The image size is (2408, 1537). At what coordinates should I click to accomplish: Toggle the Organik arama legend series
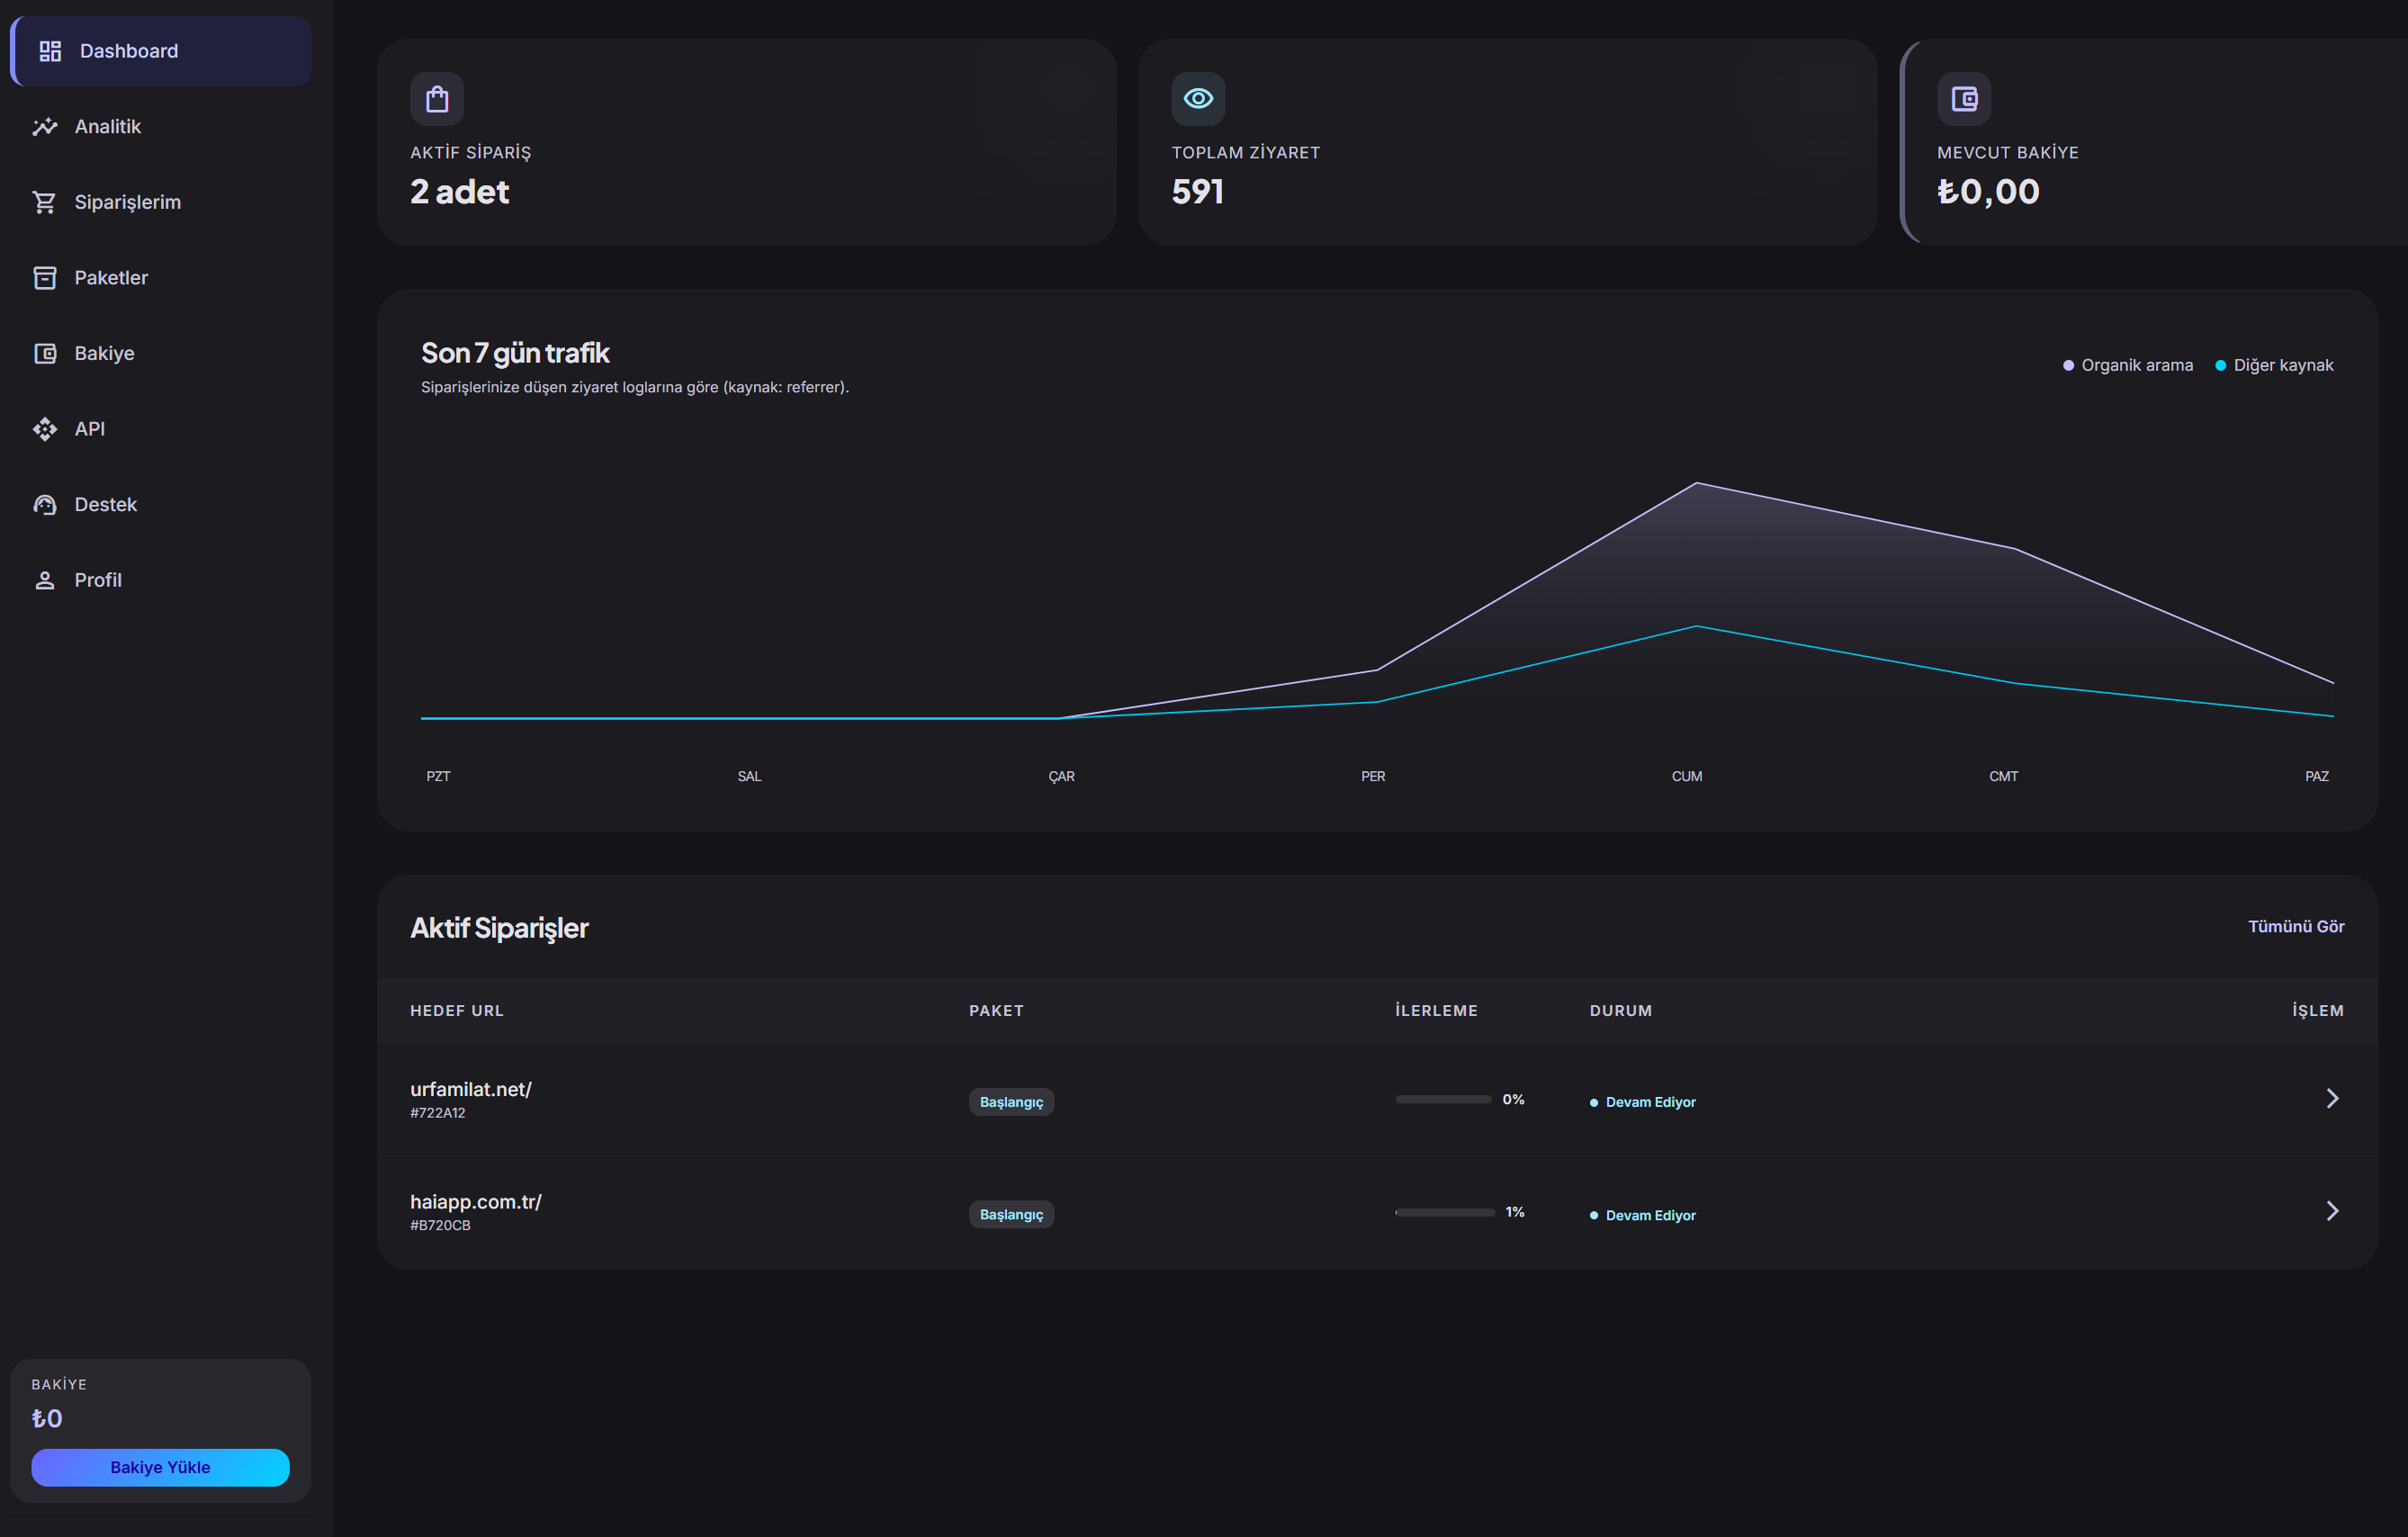coord(2128,366)
